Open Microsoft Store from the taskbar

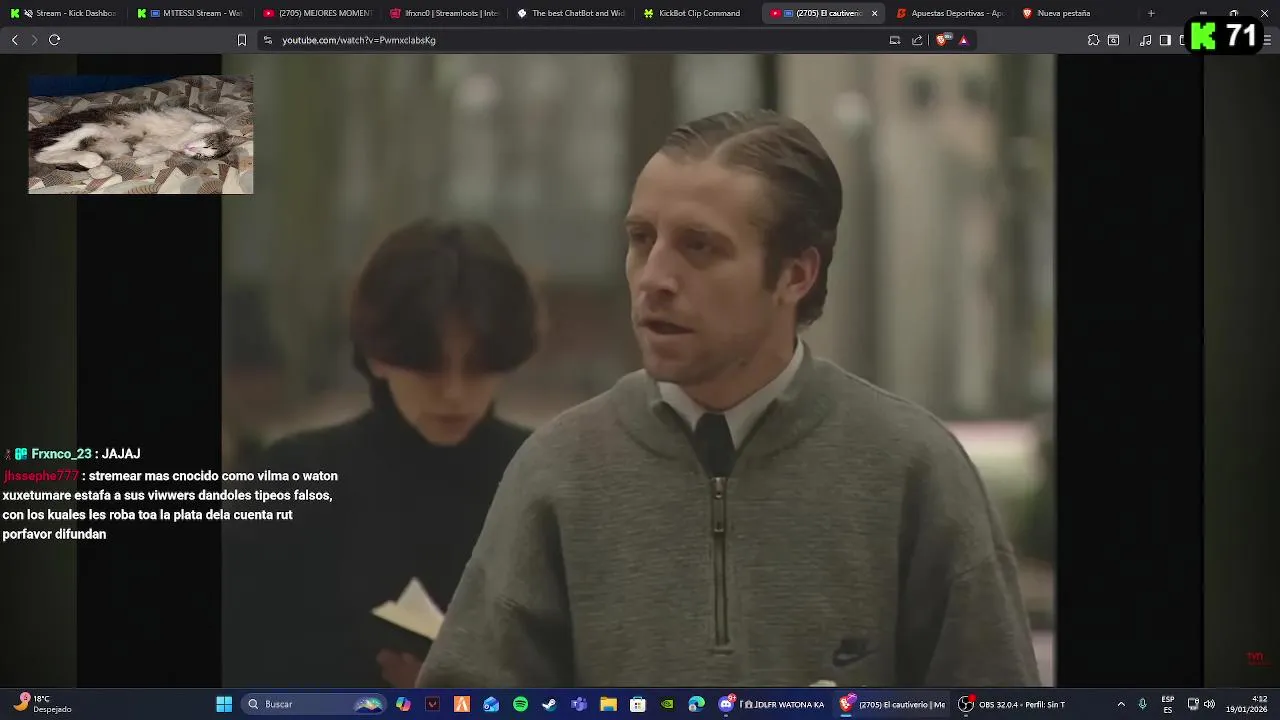click(638, 704)
